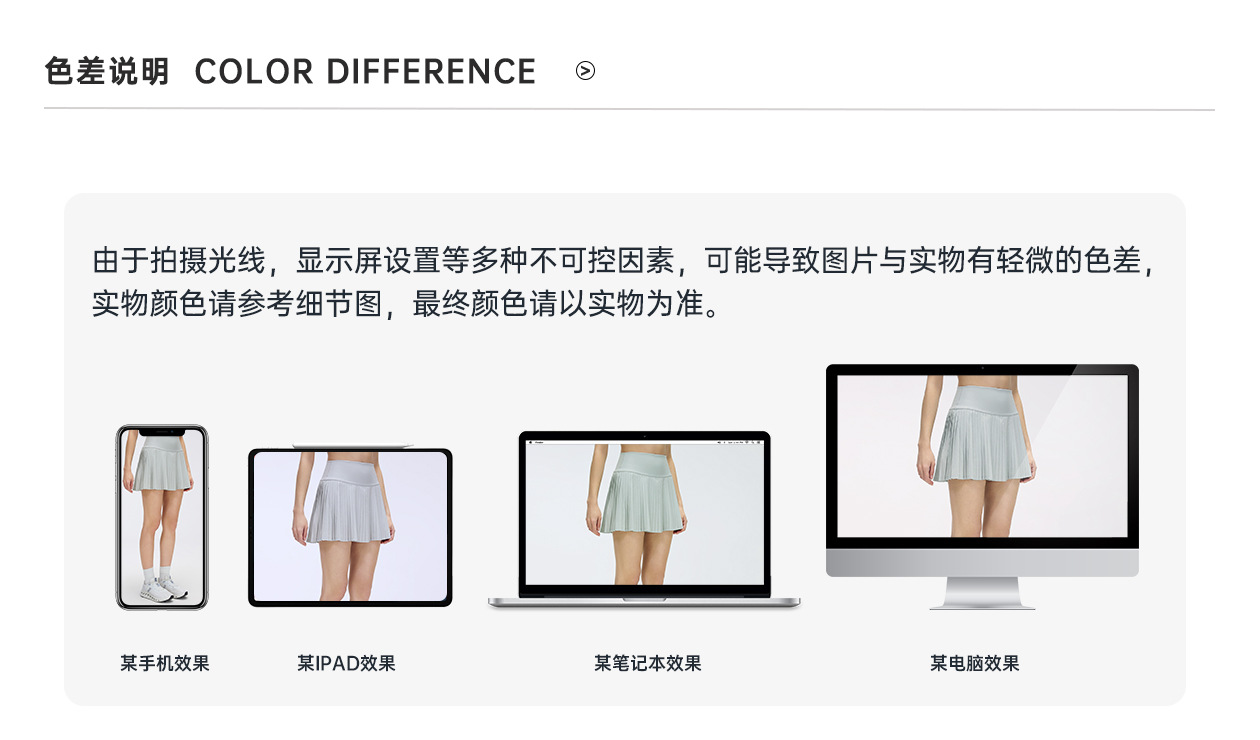This screenshot has width=1260, height=740.
Task: Click the 某IPAD效果 caption
Action: 346,663
